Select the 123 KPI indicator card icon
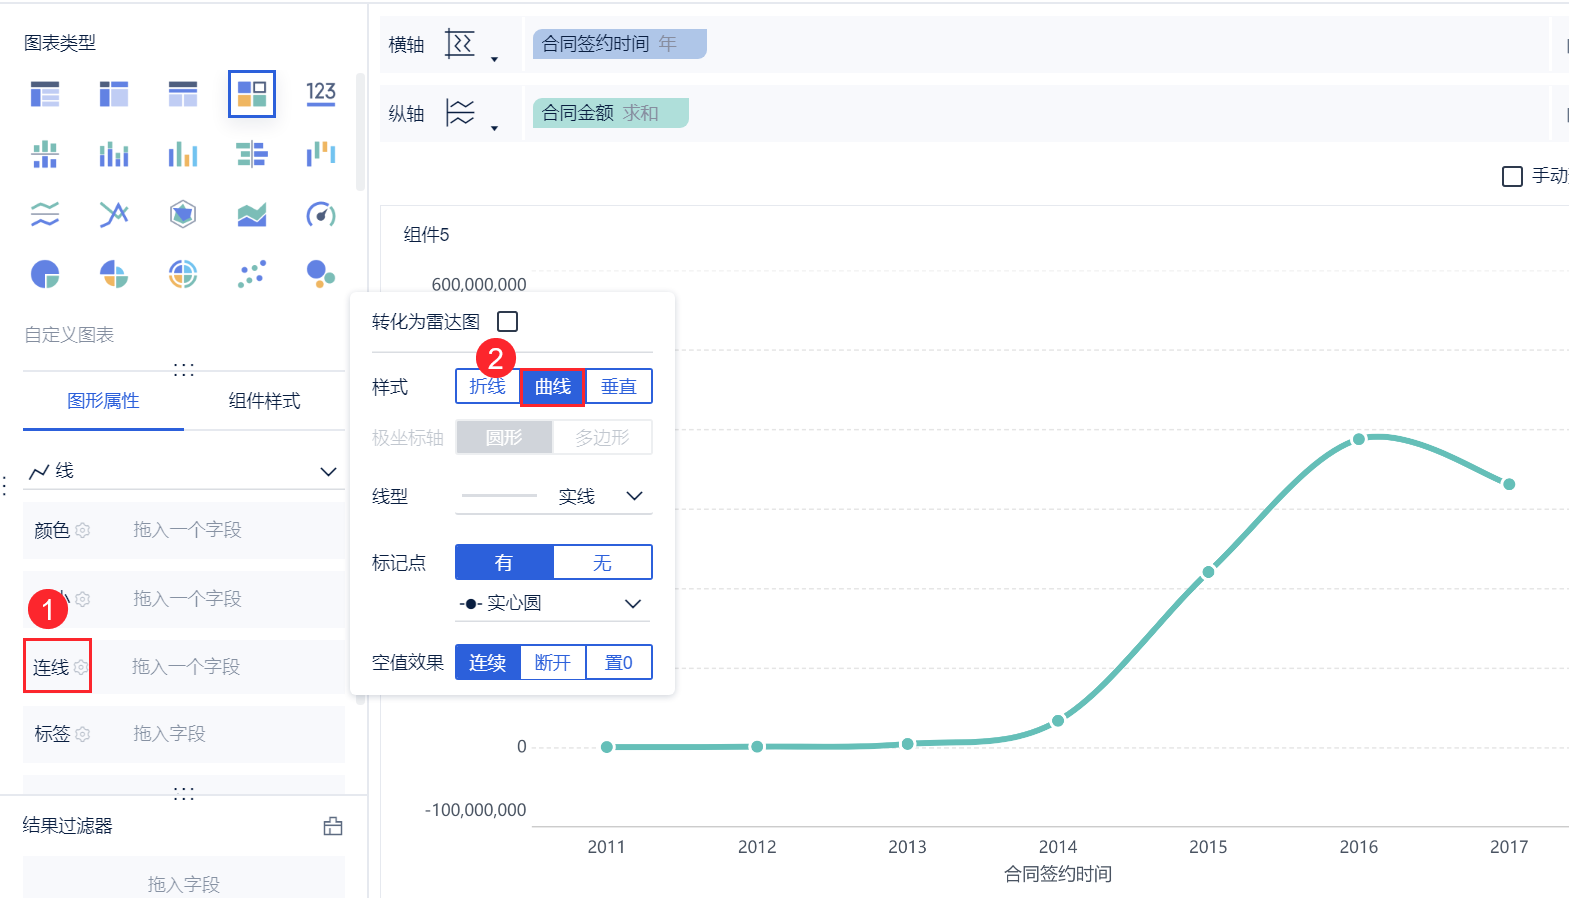Screen dimensions: 1569x898 coord(320,94)
